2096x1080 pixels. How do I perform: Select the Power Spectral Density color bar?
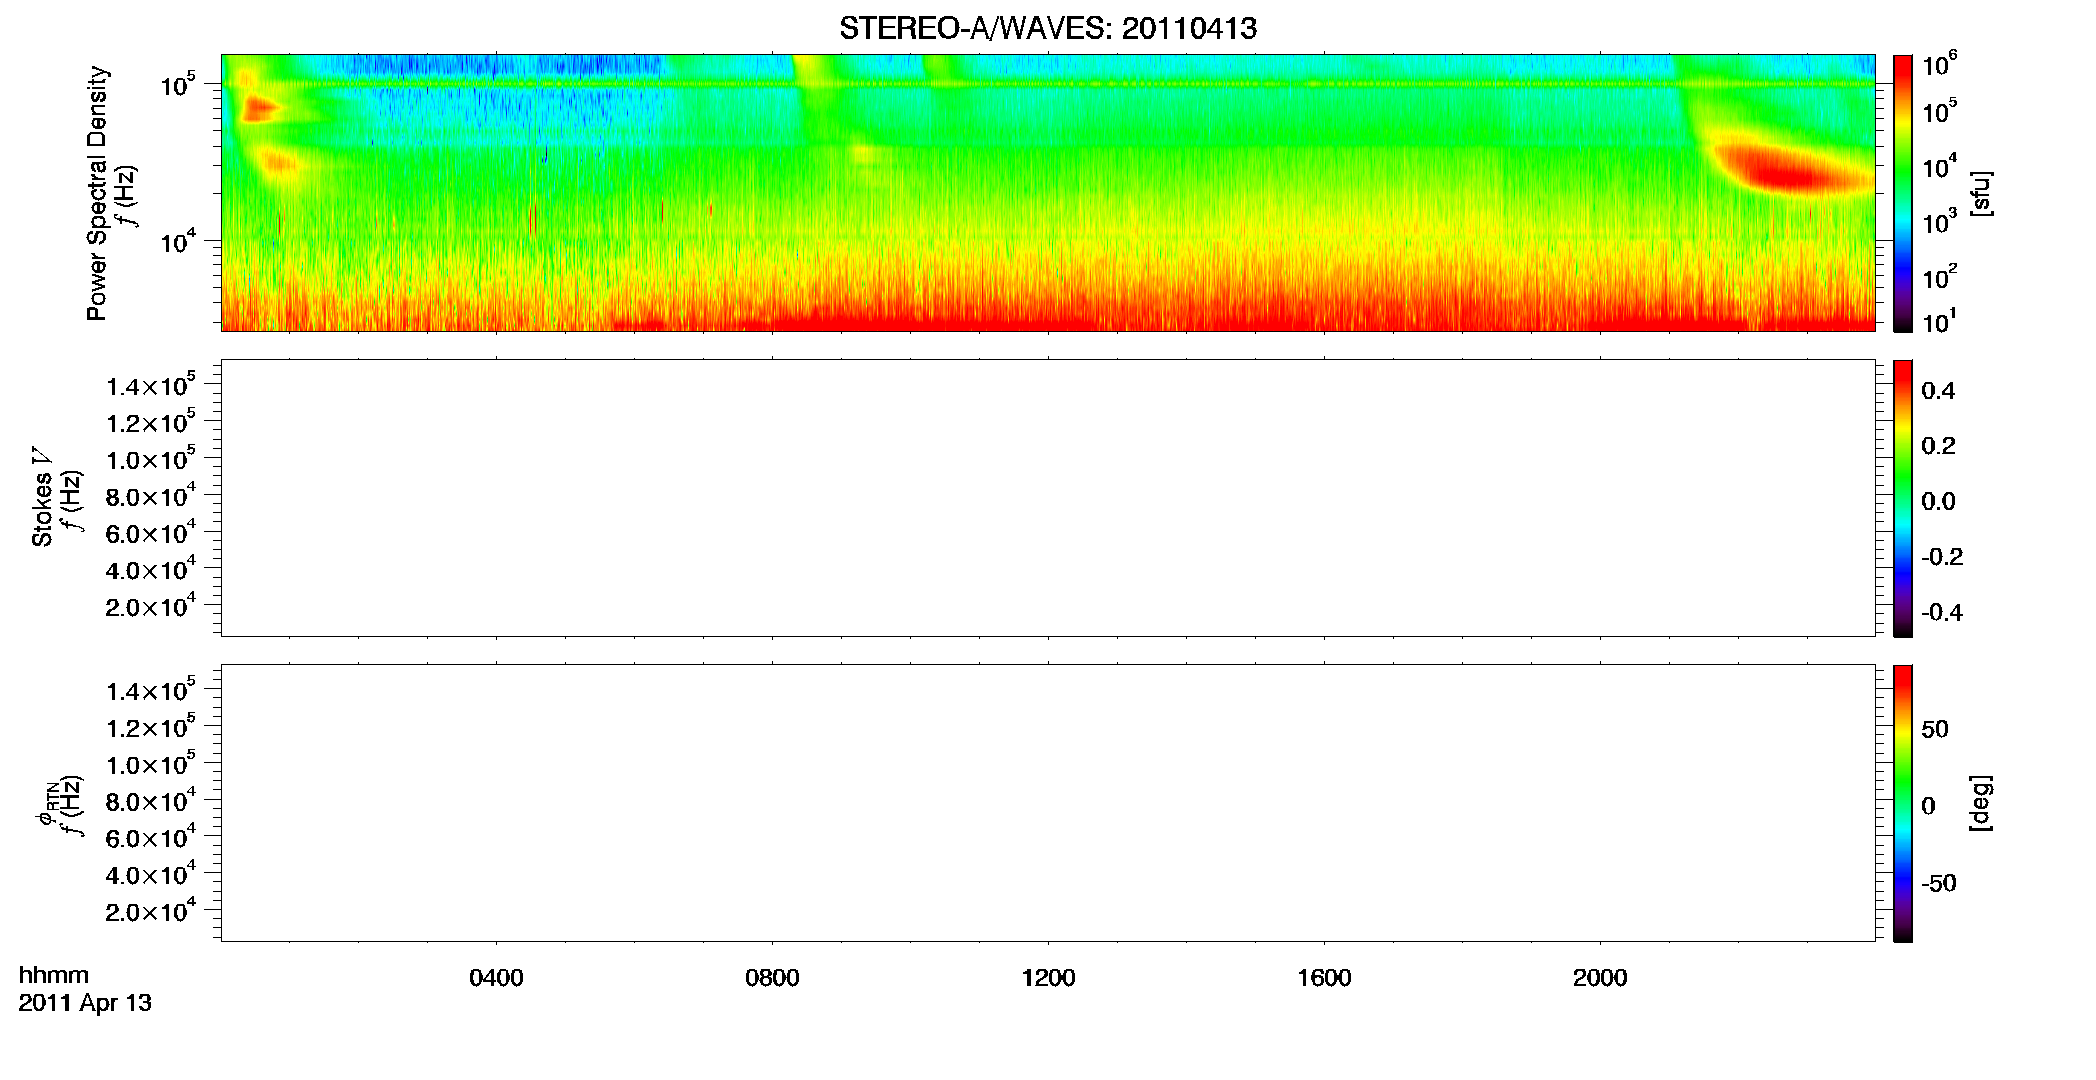pyautogui.click(x=1903, y=193)
